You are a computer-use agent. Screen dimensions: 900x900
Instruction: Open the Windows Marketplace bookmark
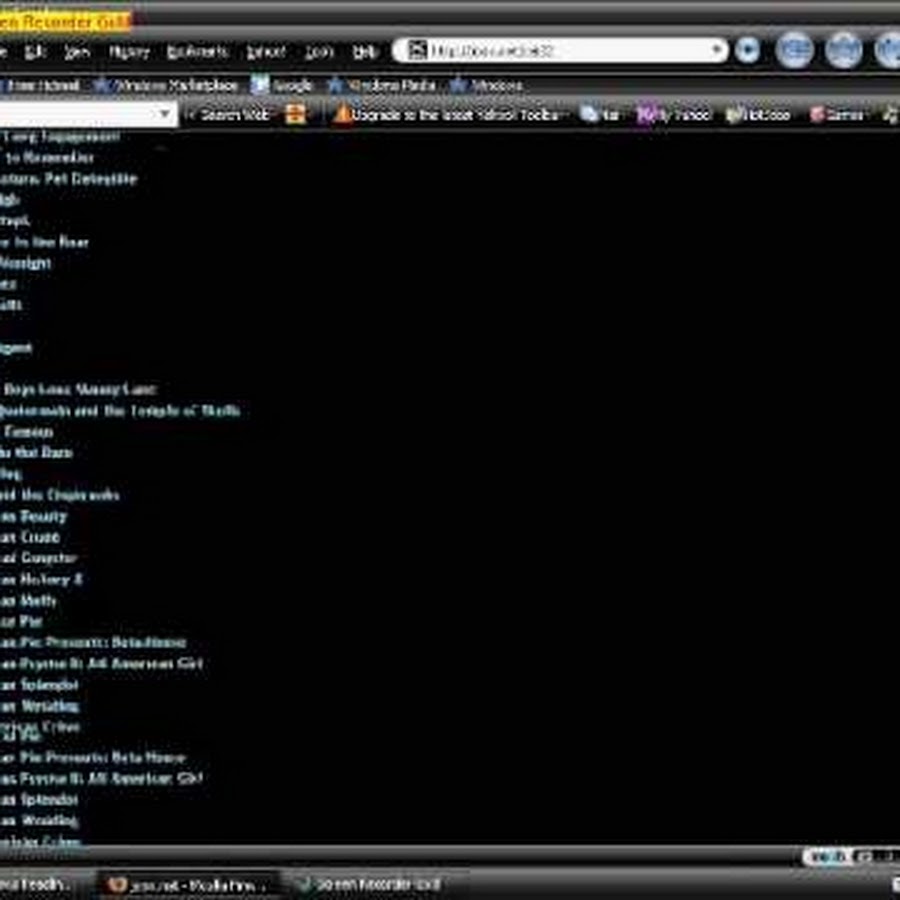coord(166,85)
